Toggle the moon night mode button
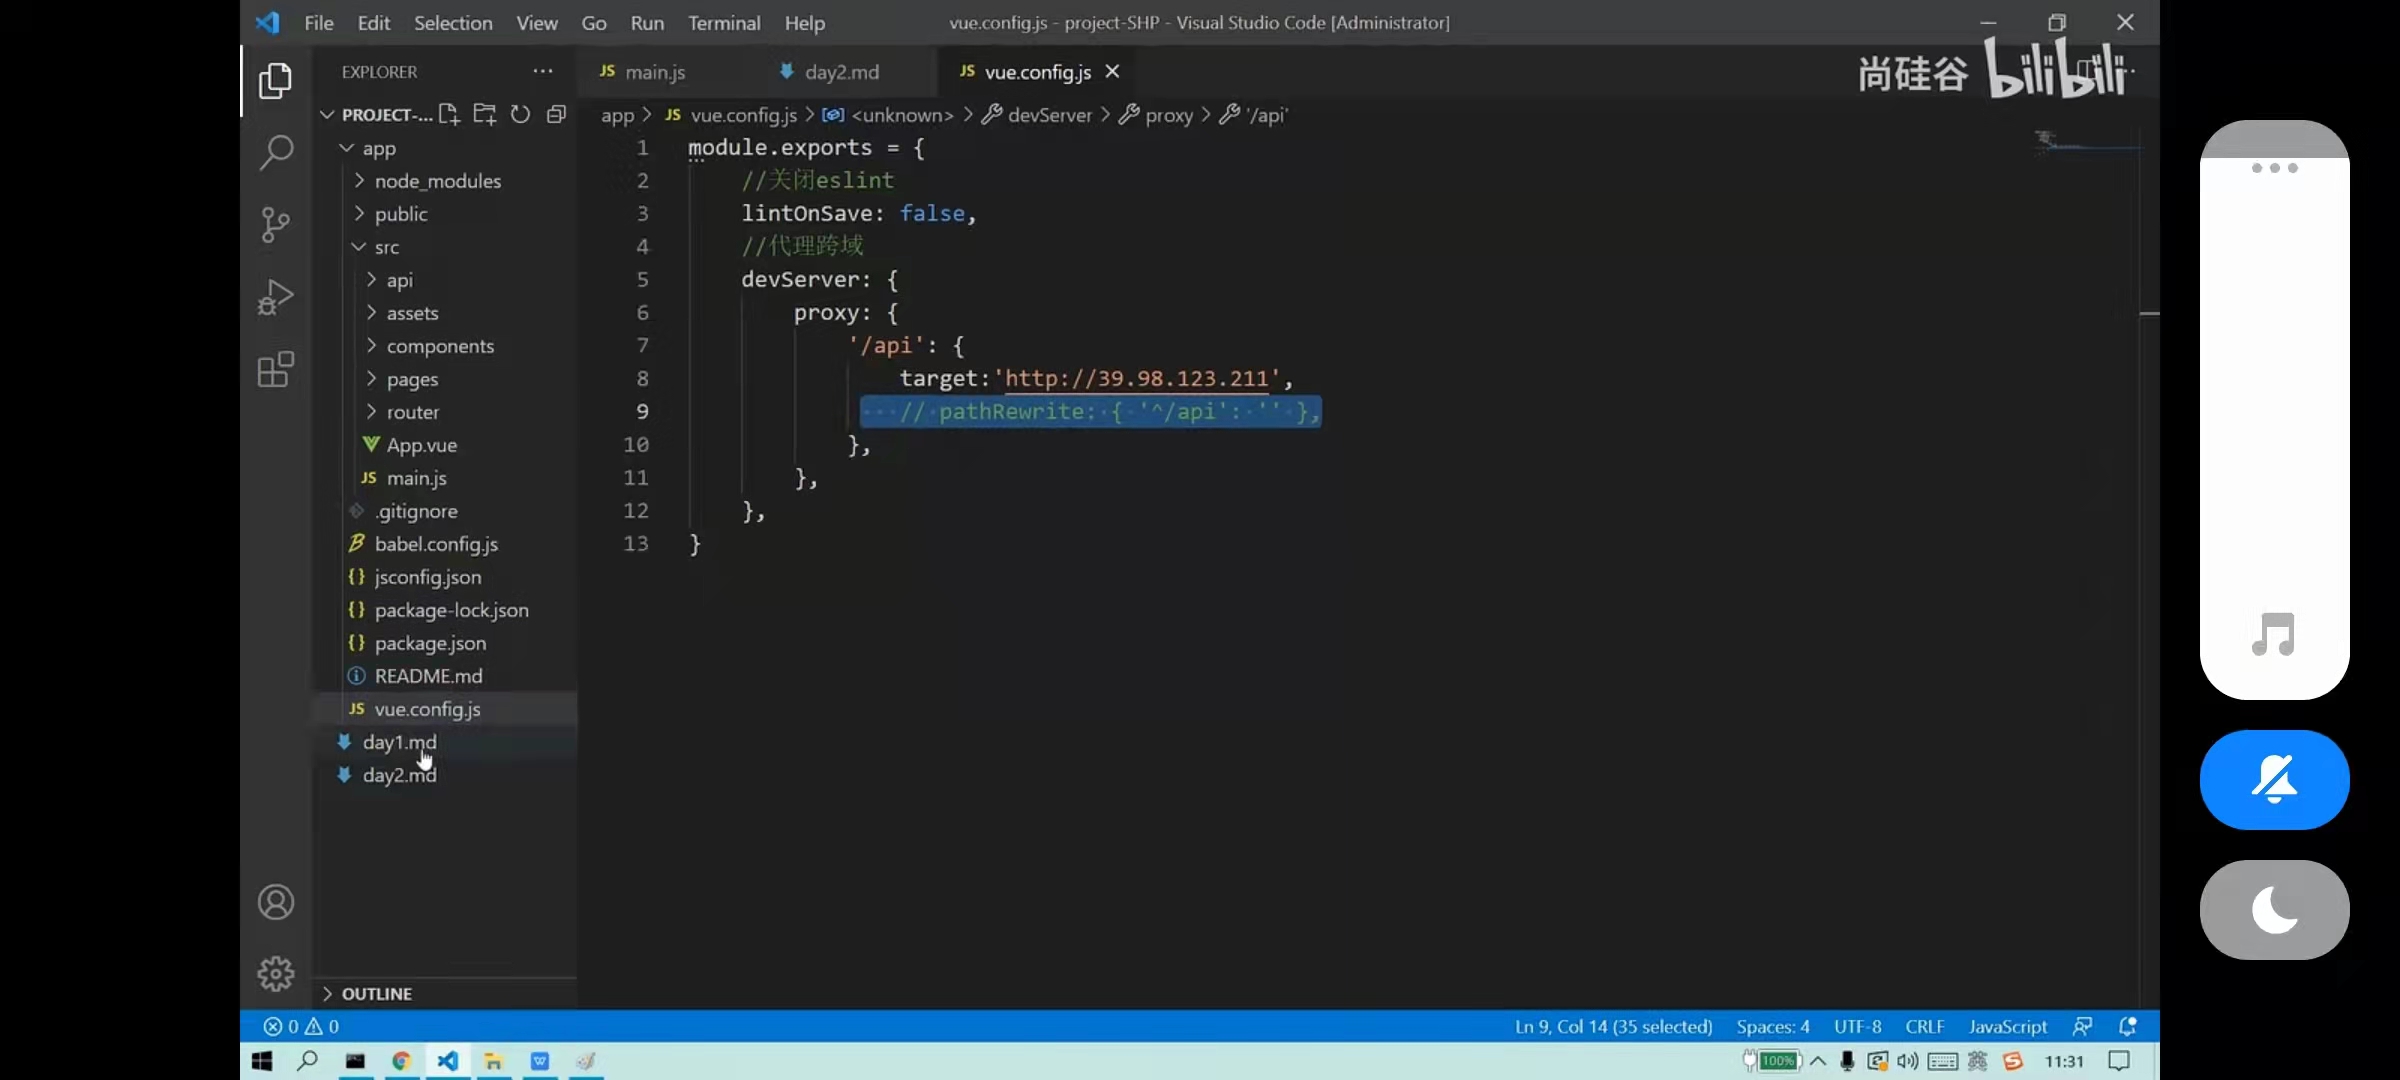 [x=2274, y=910]
